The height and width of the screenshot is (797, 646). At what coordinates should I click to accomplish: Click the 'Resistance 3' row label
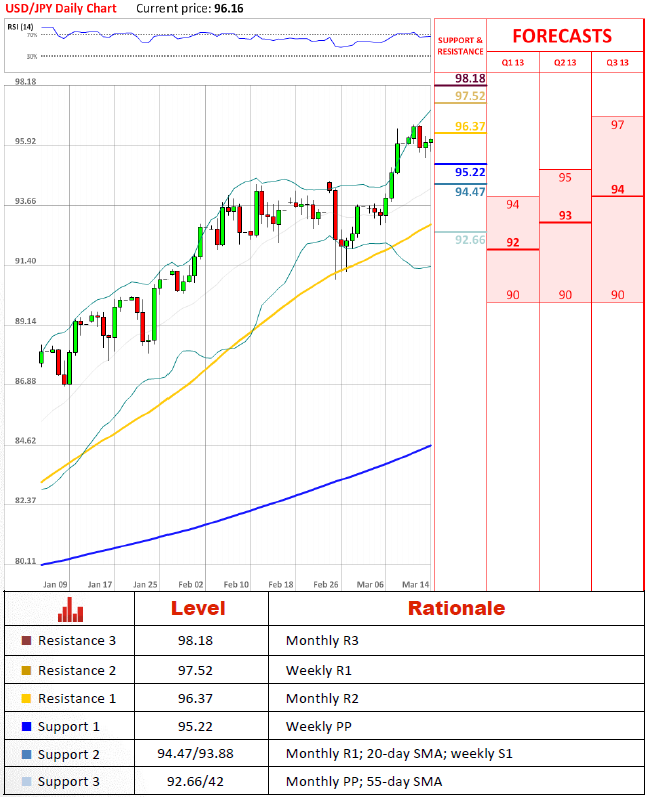[x=77, y=640]
